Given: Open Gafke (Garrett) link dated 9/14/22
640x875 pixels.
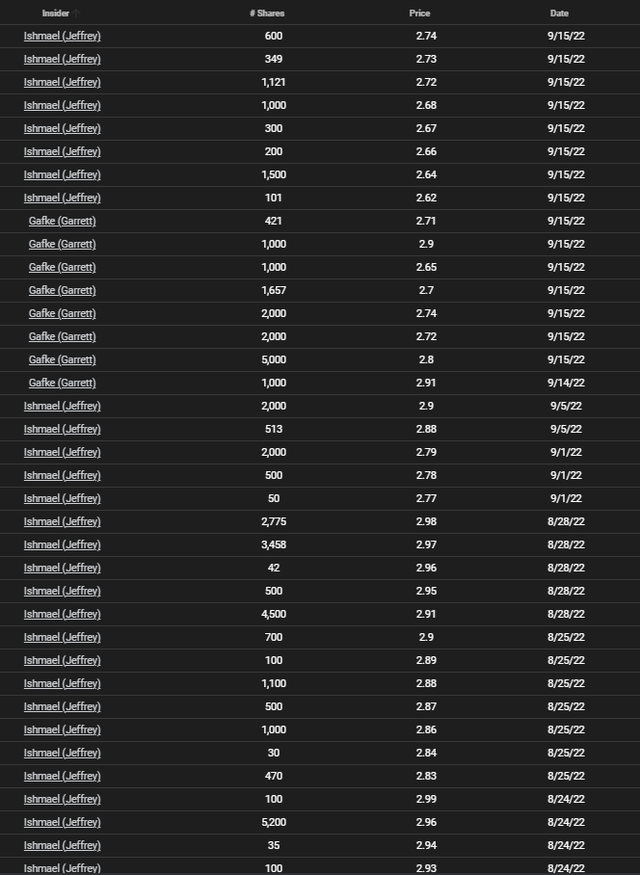Looking at the screenshot, I should pyautogui.click(x=62, y=383).
